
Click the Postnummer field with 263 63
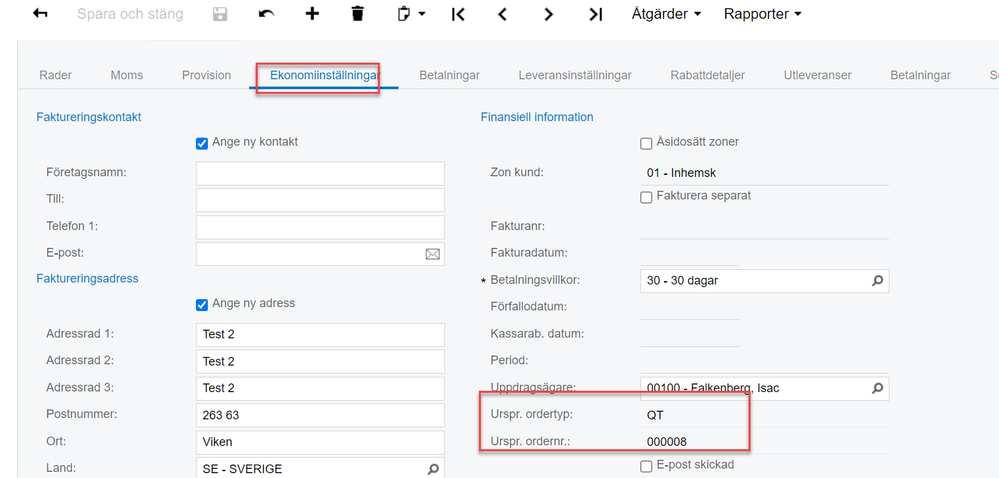320,415
